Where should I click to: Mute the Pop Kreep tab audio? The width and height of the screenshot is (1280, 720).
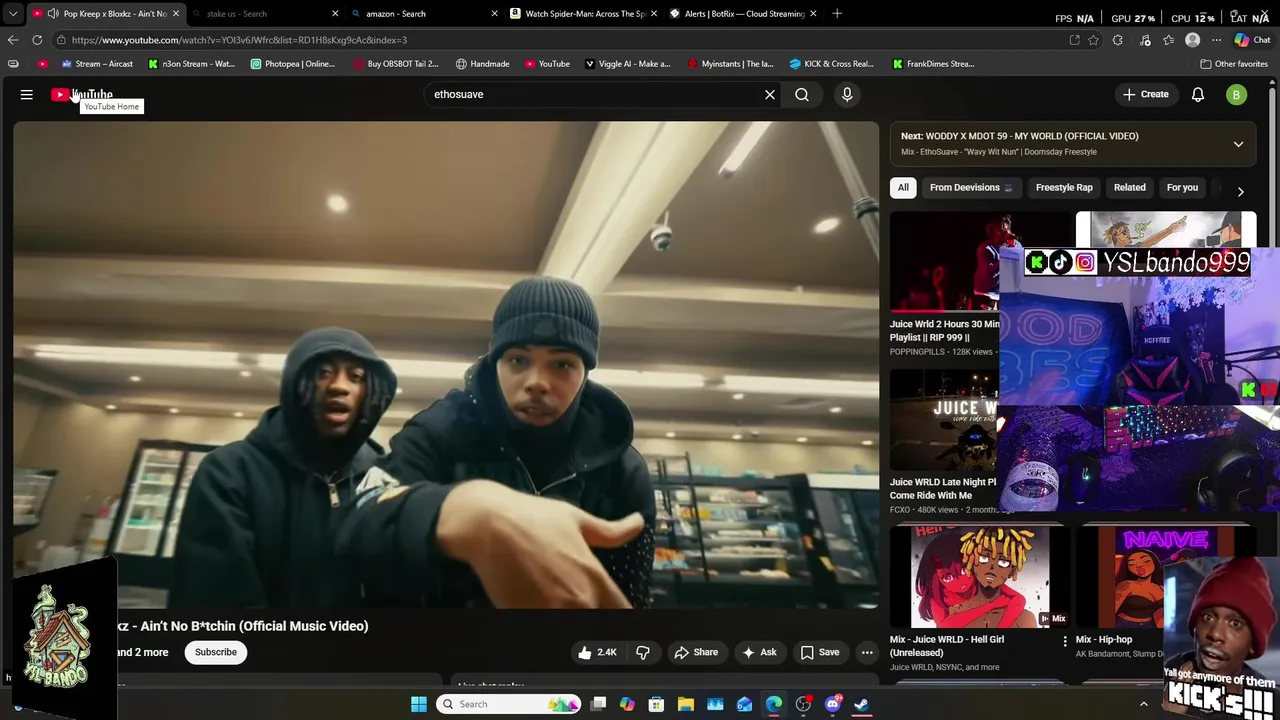click(x=53, y=13)
